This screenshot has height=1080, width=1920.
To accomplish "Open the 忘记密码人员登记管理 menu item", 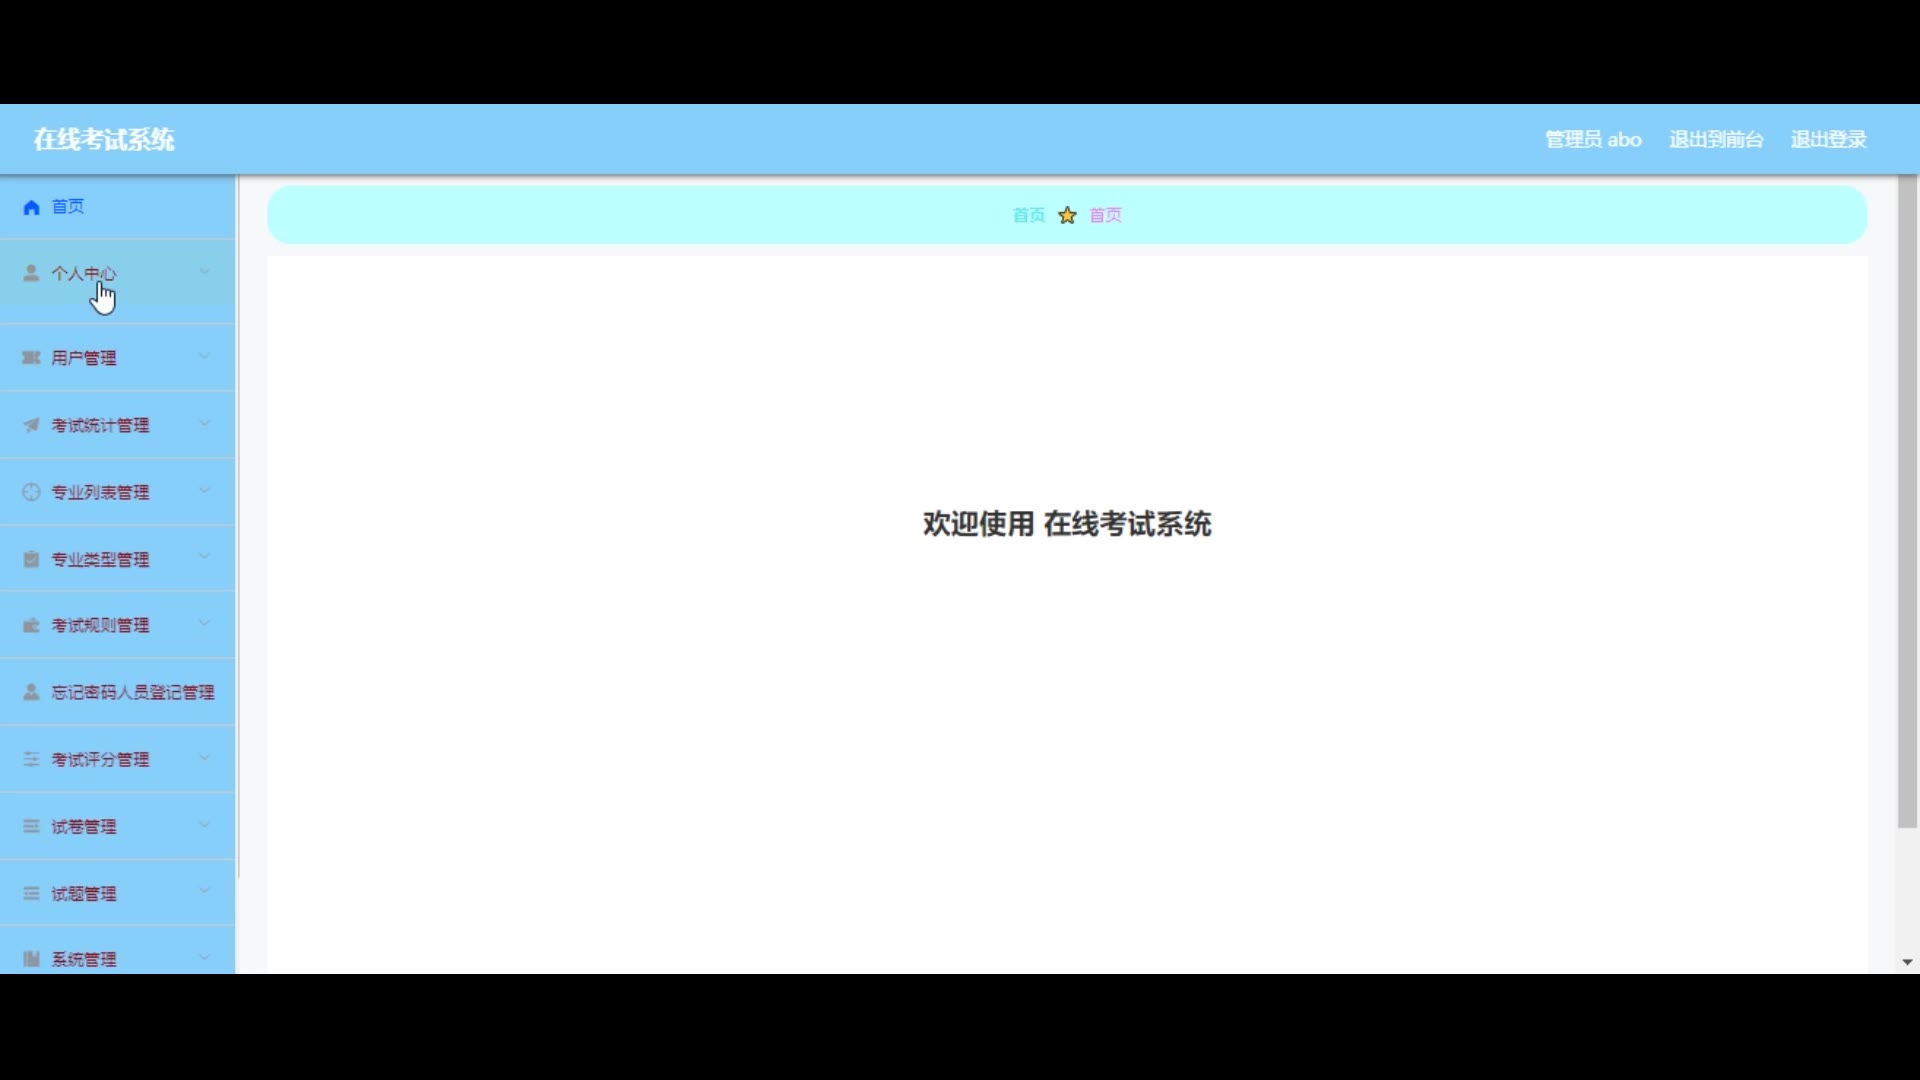I will click(133, 692).
